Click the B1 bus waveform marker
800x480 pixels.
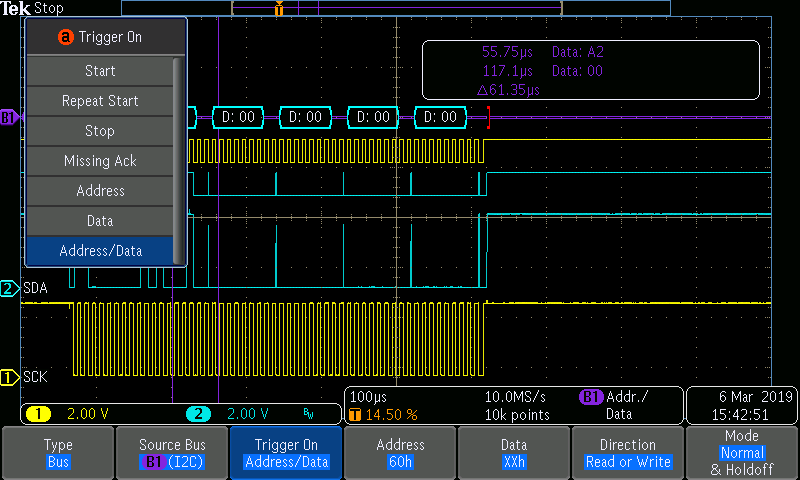9,117
